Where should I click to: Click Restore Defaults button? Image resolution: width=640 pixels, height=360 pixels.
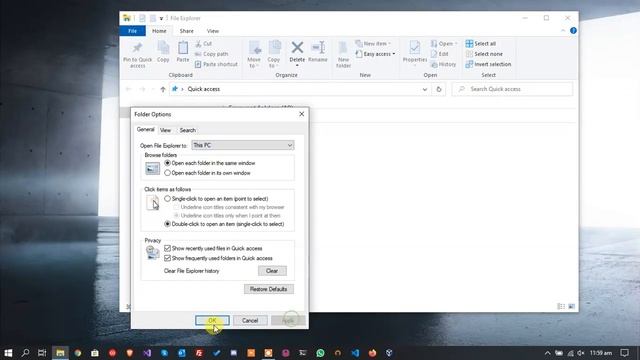coord(269,289)
